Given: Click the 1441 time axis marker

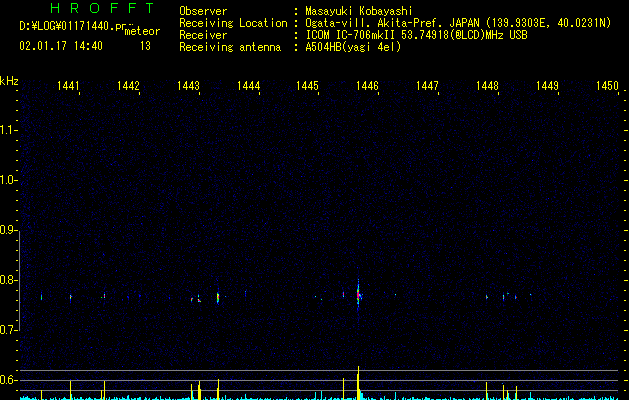Looking at the screenshot, I should (x=68, y=86).
